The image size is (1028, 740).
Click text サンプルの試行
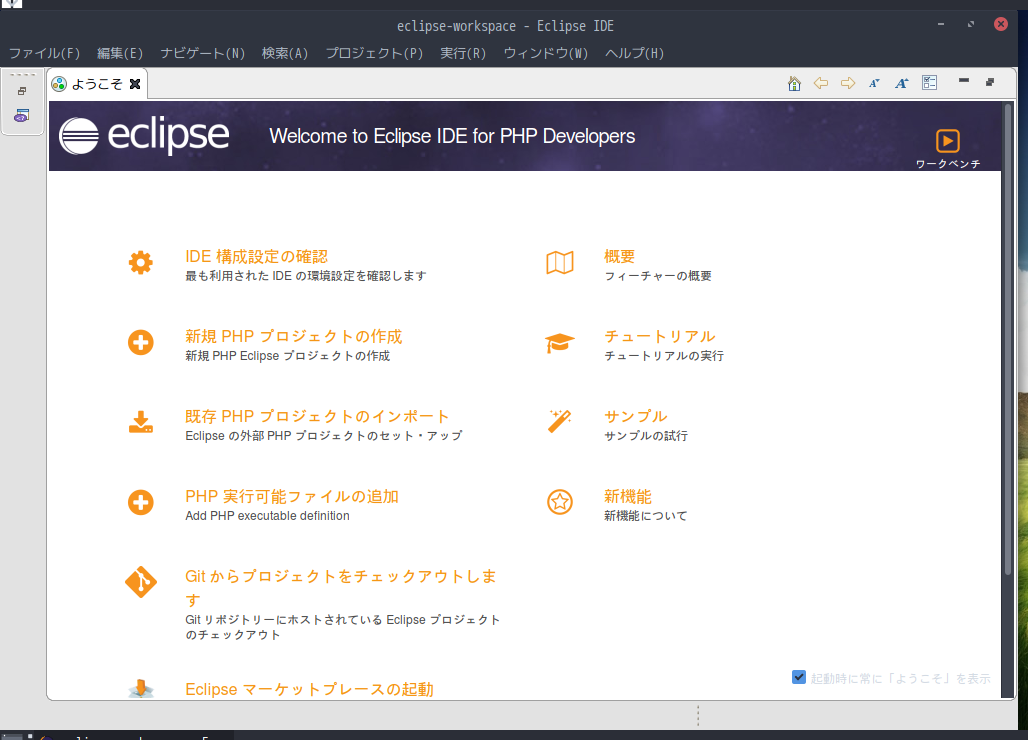[x=646, y=436]
